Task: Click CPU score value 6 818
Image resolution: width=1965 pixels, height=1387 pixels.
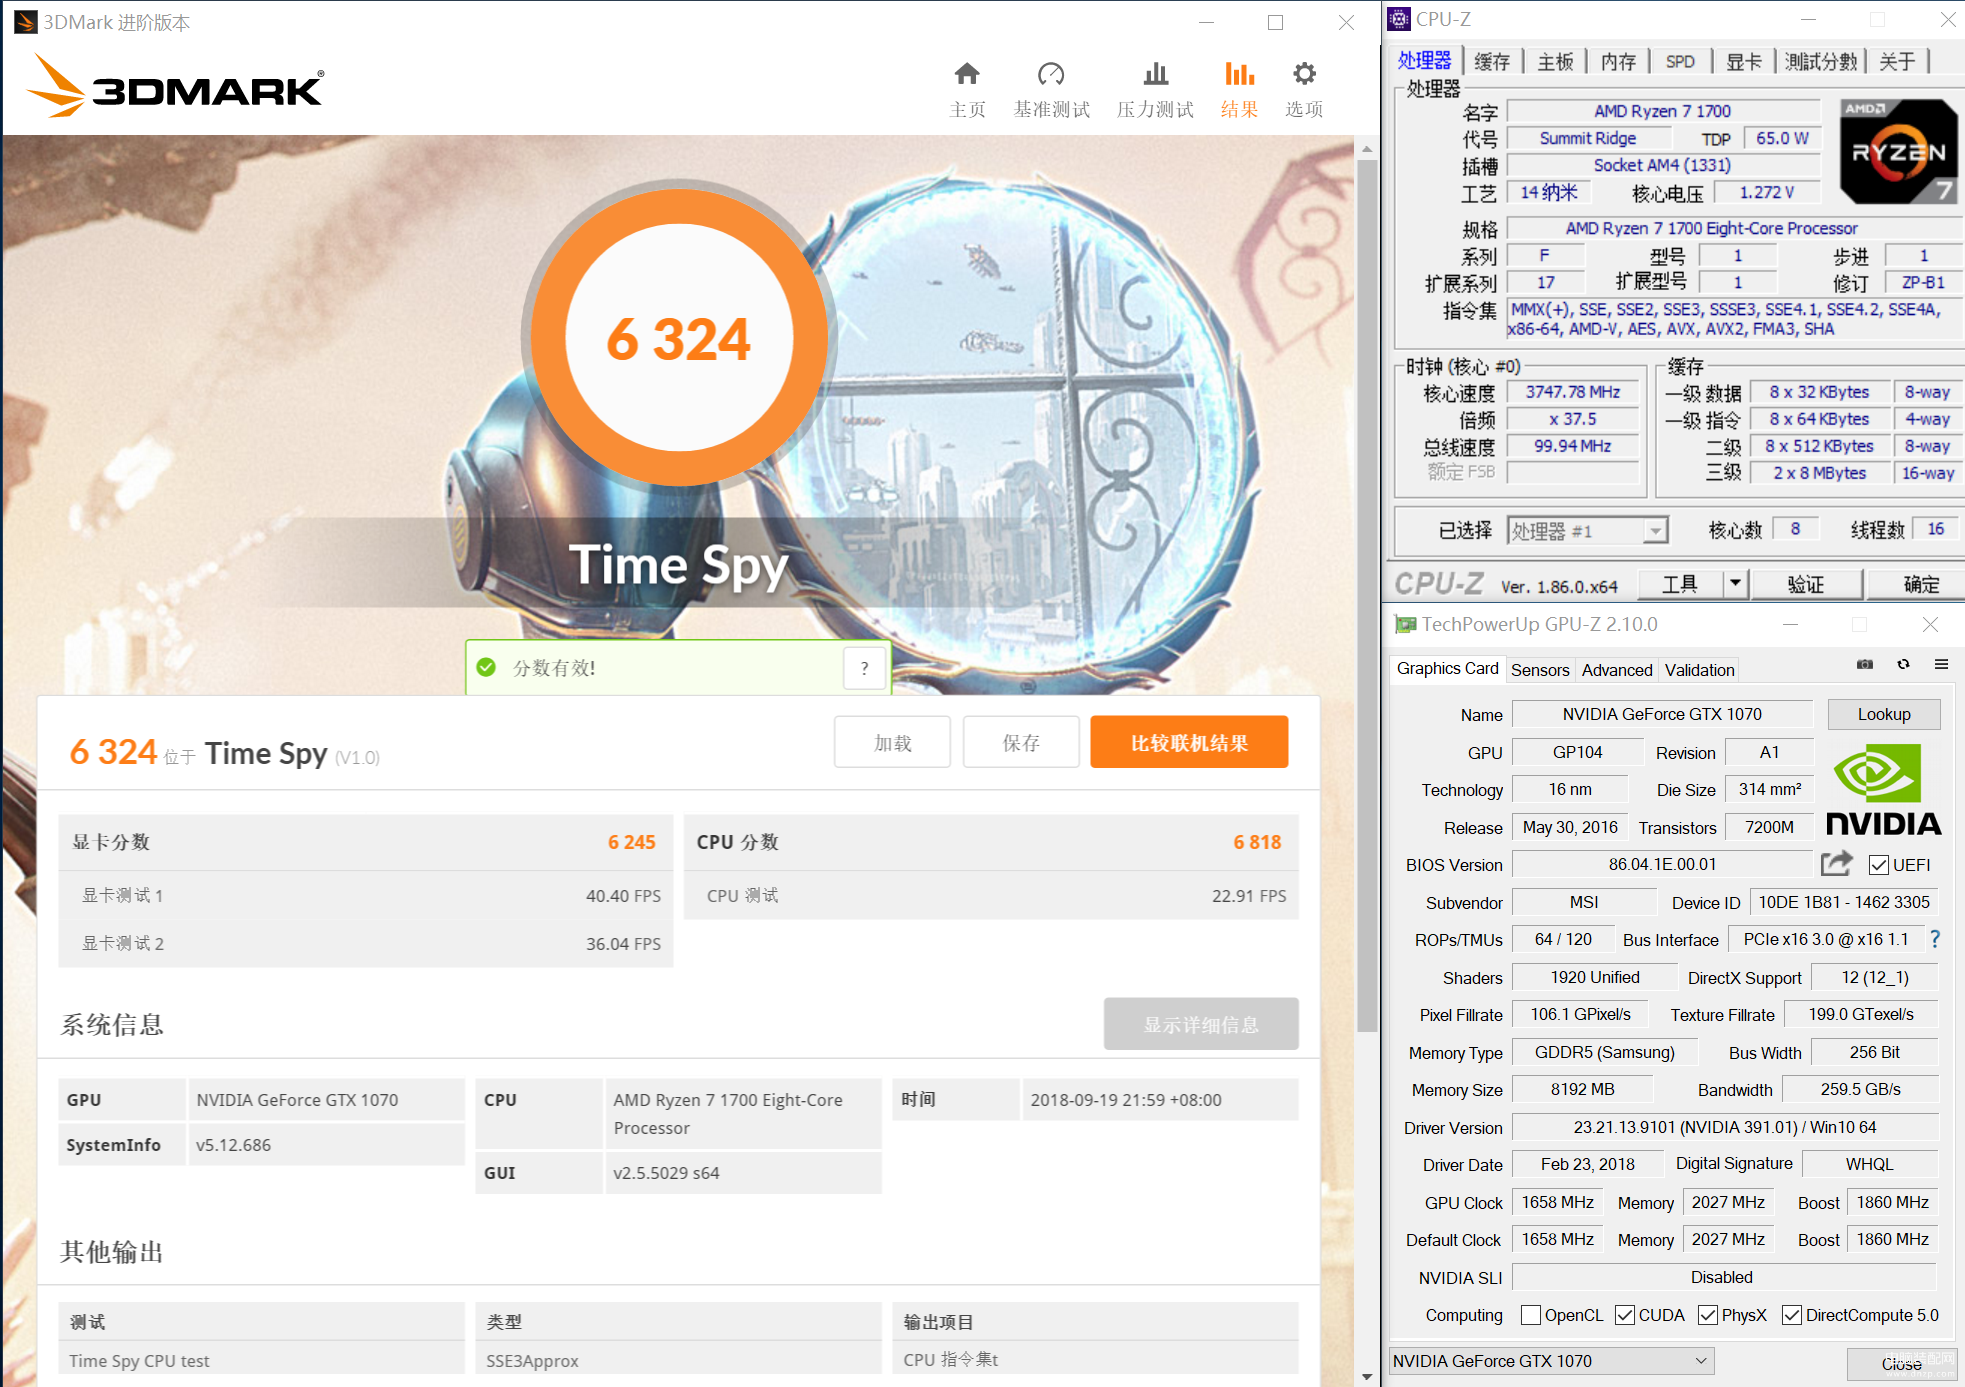Action: [1257, 842]
